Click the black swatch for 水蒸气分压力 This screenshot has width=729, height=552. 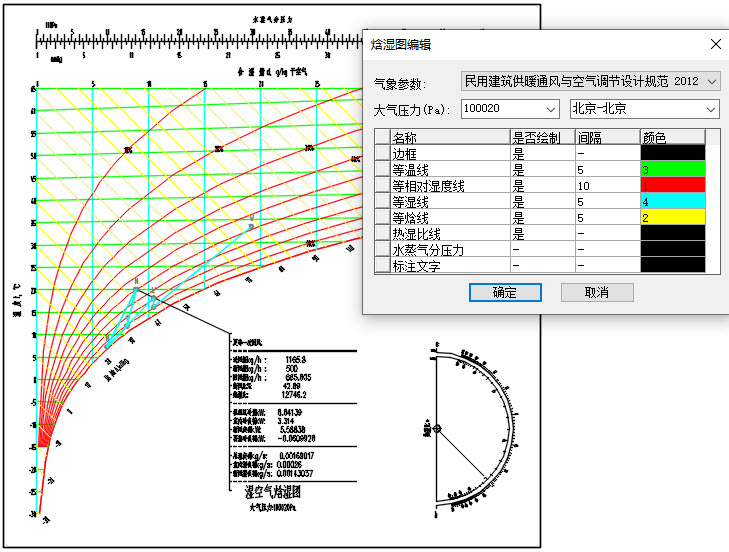[x=673, y=249]
